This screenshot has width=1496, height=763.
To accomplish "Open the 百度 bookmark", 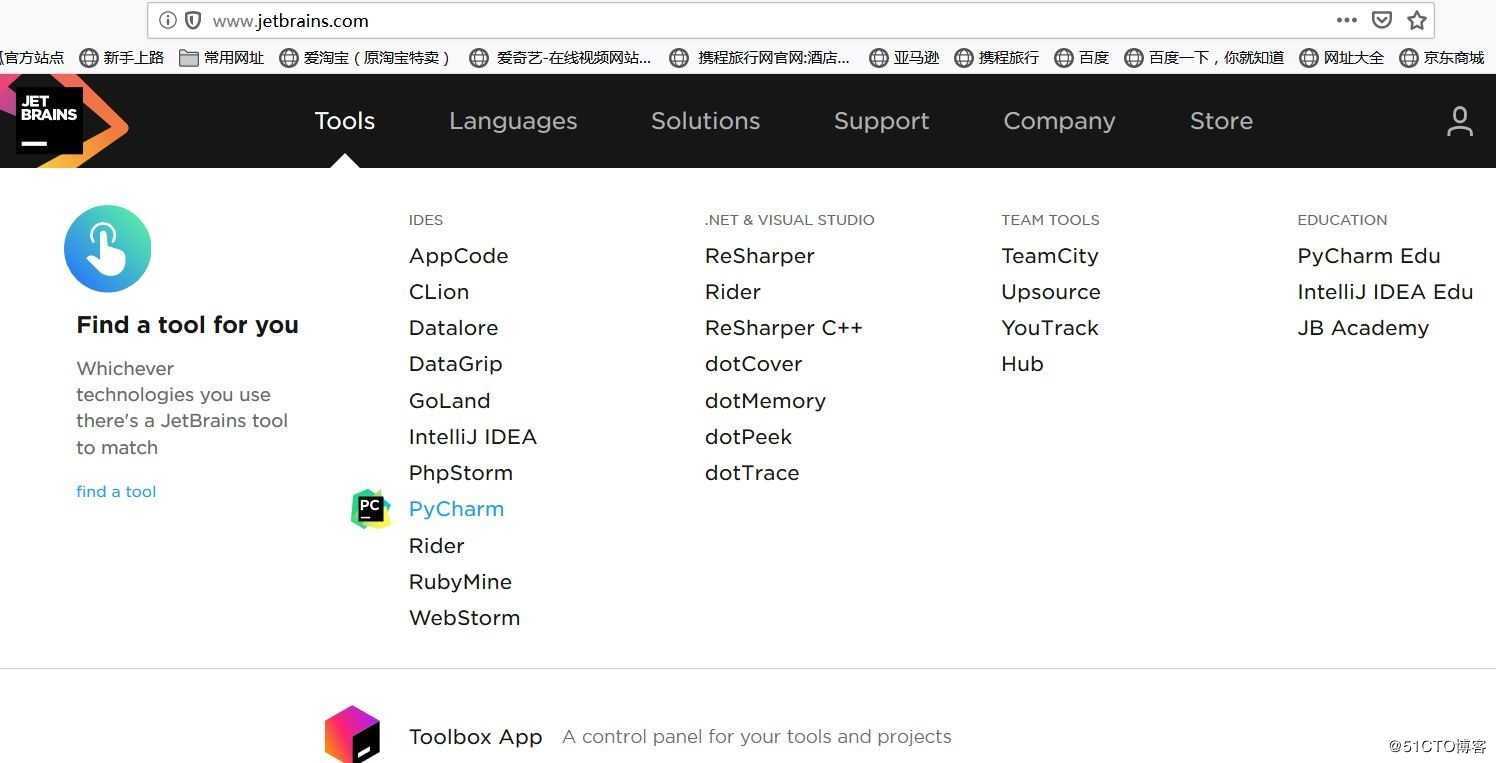I will tap(1081, 58).
